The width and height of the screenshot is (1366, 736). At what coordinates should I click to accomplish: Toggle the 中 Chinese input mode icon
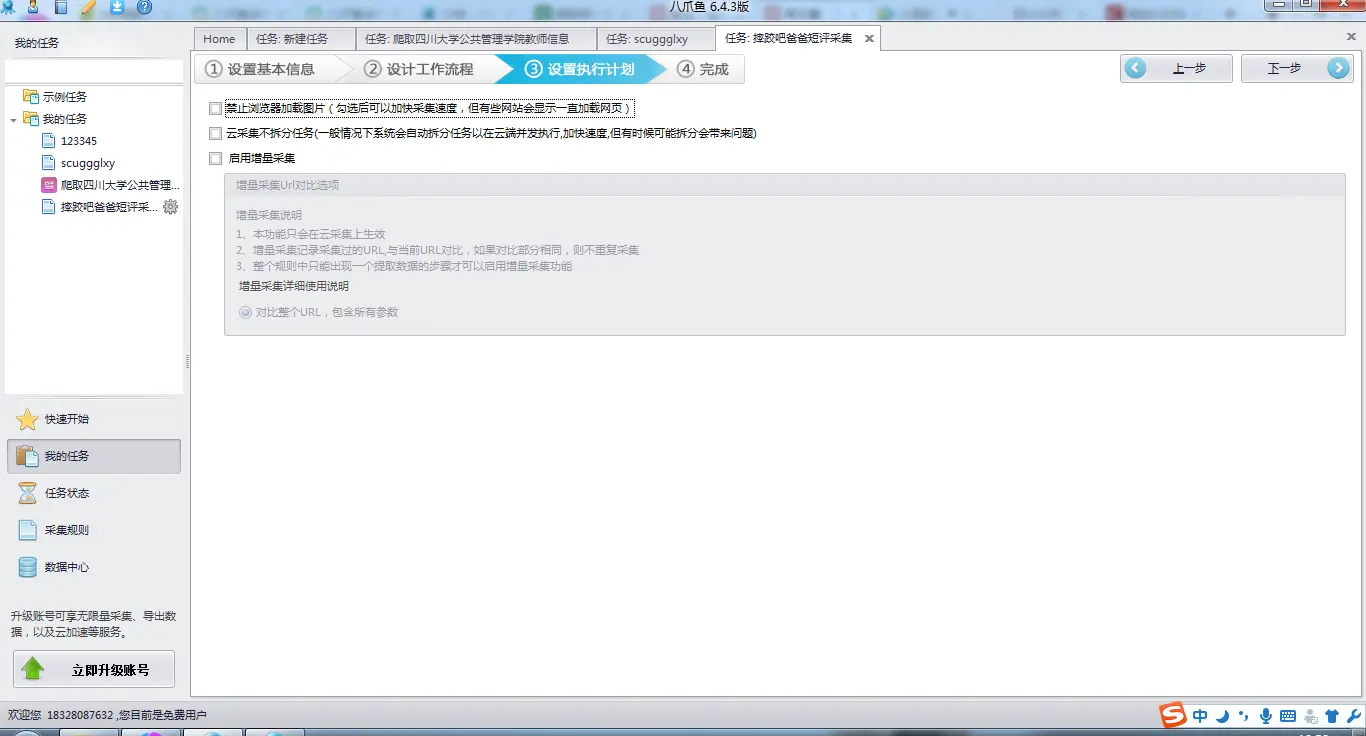tap(1200, 716)
